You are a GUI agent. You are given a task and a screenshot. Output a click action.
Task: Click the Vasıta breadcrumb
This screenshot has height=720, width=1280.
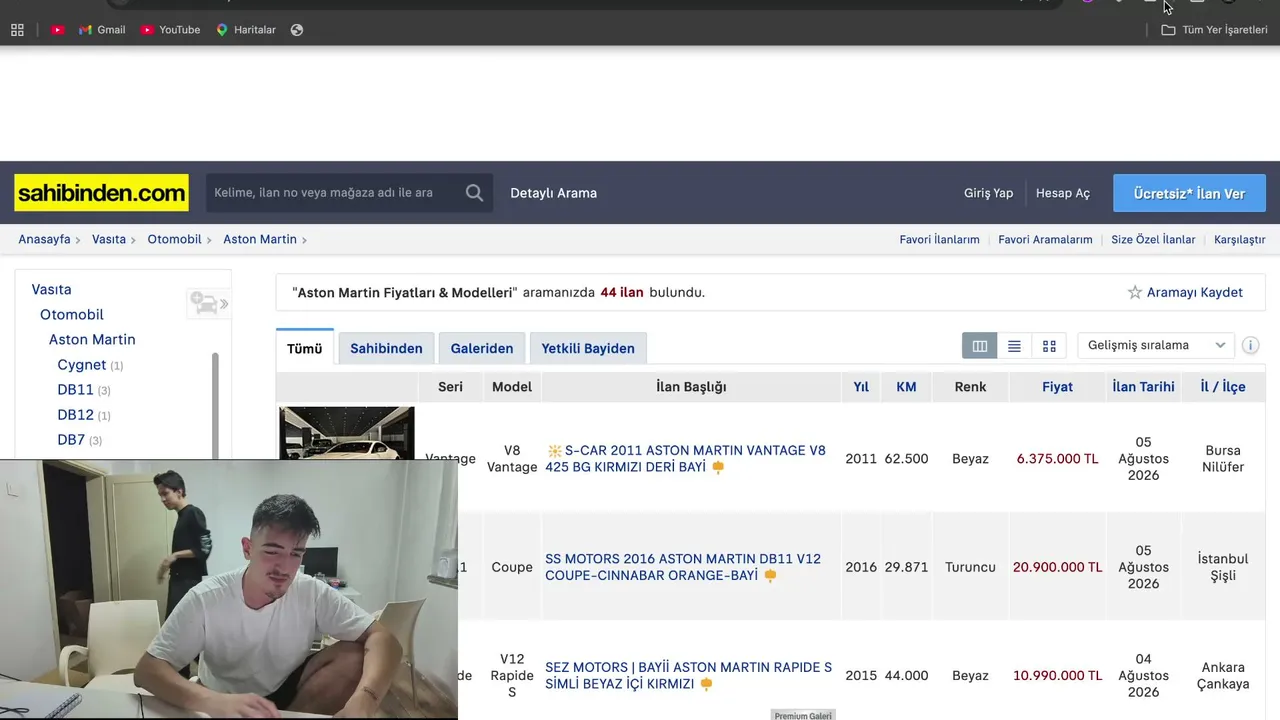(x=109, y=240)
